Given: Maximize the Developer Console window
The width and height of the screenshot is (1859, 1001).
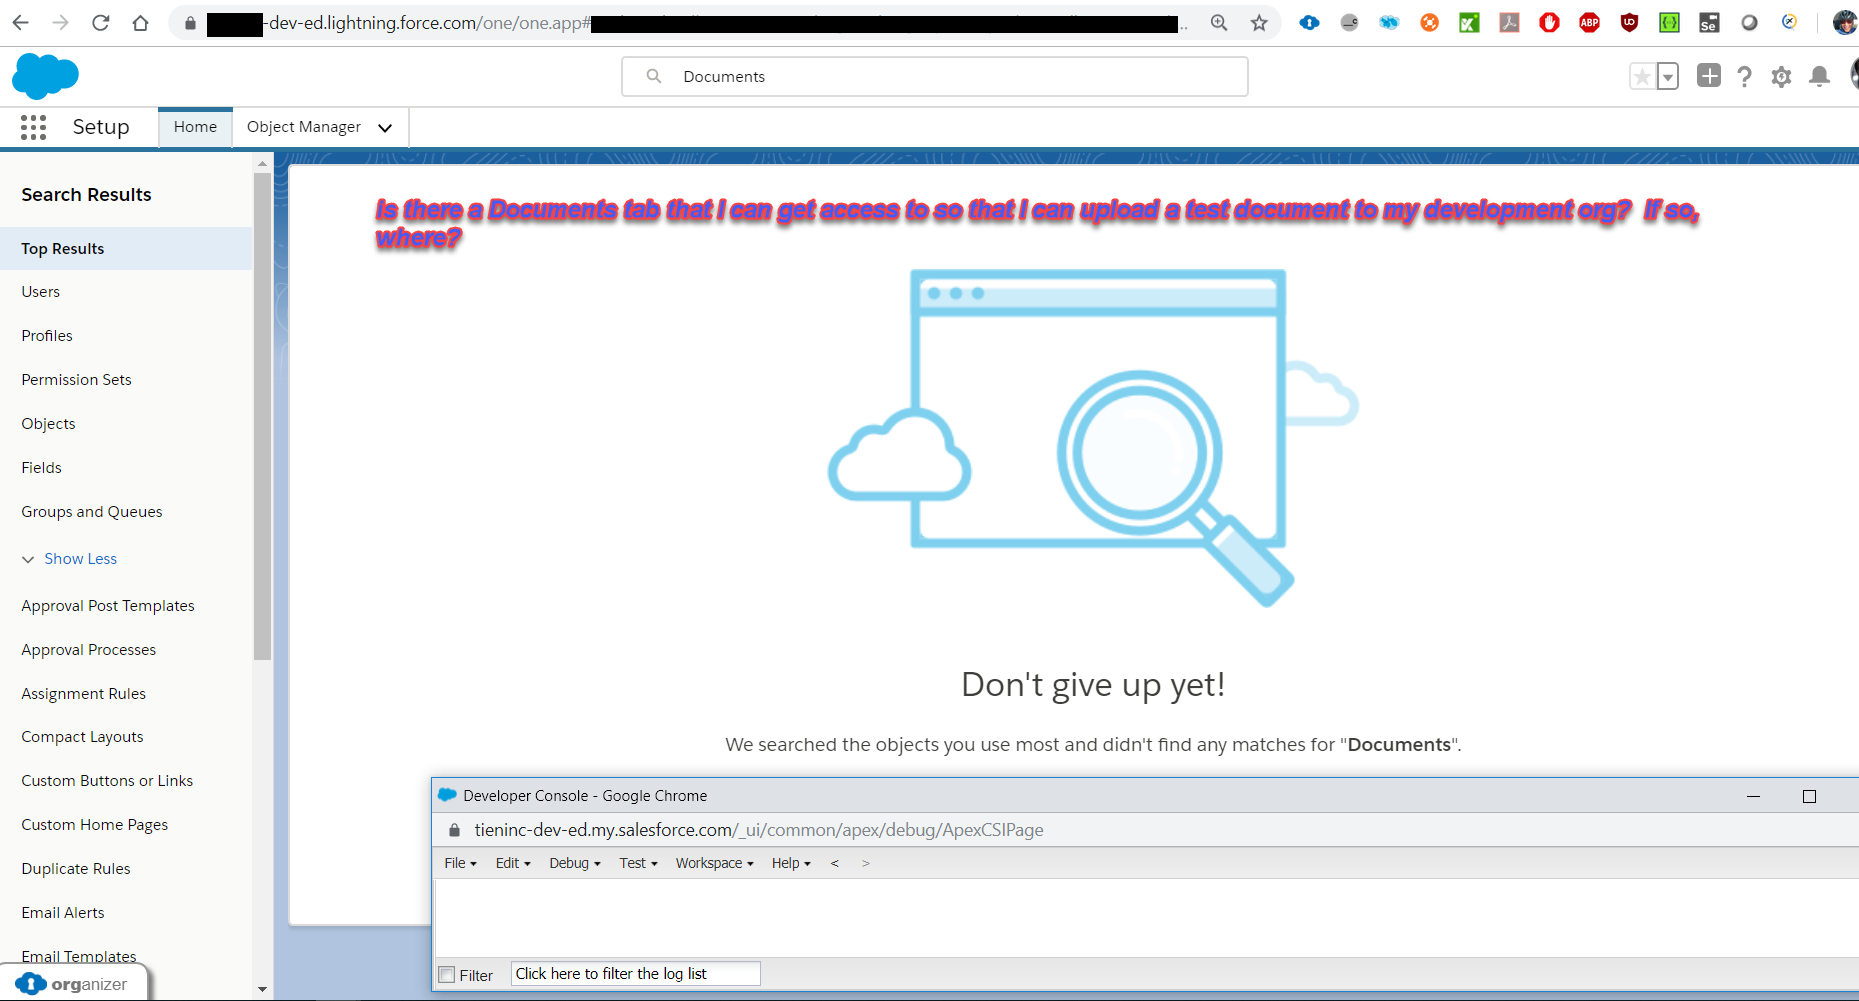Looking at the screenshot, I should point(1809,796).
